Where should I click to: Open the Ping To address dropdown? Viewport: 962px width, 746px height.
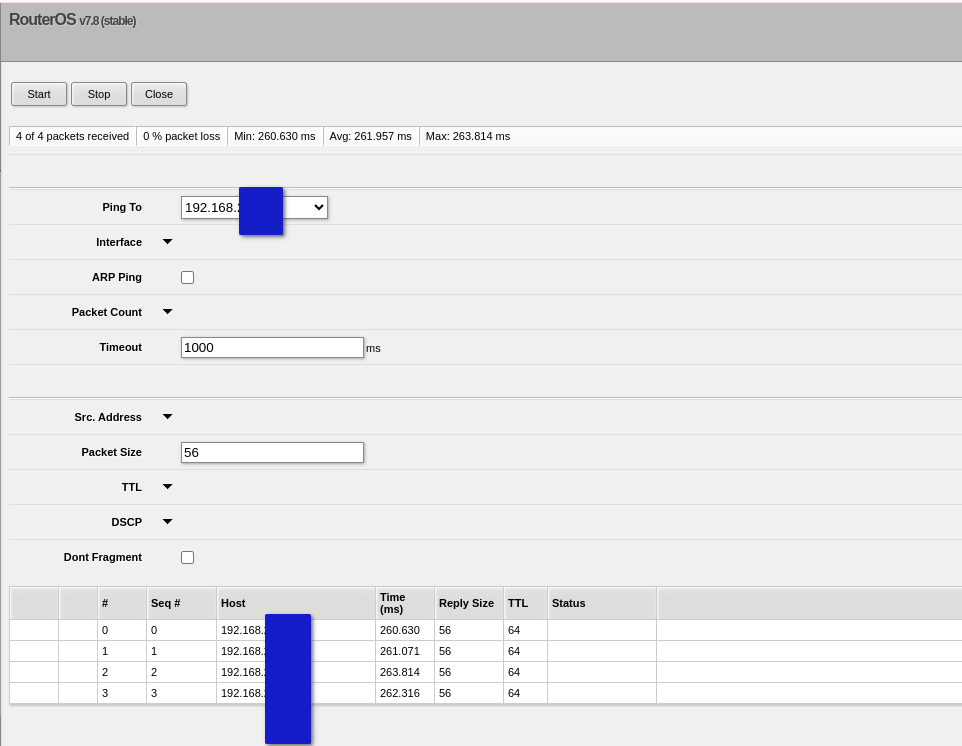point(318,207)
